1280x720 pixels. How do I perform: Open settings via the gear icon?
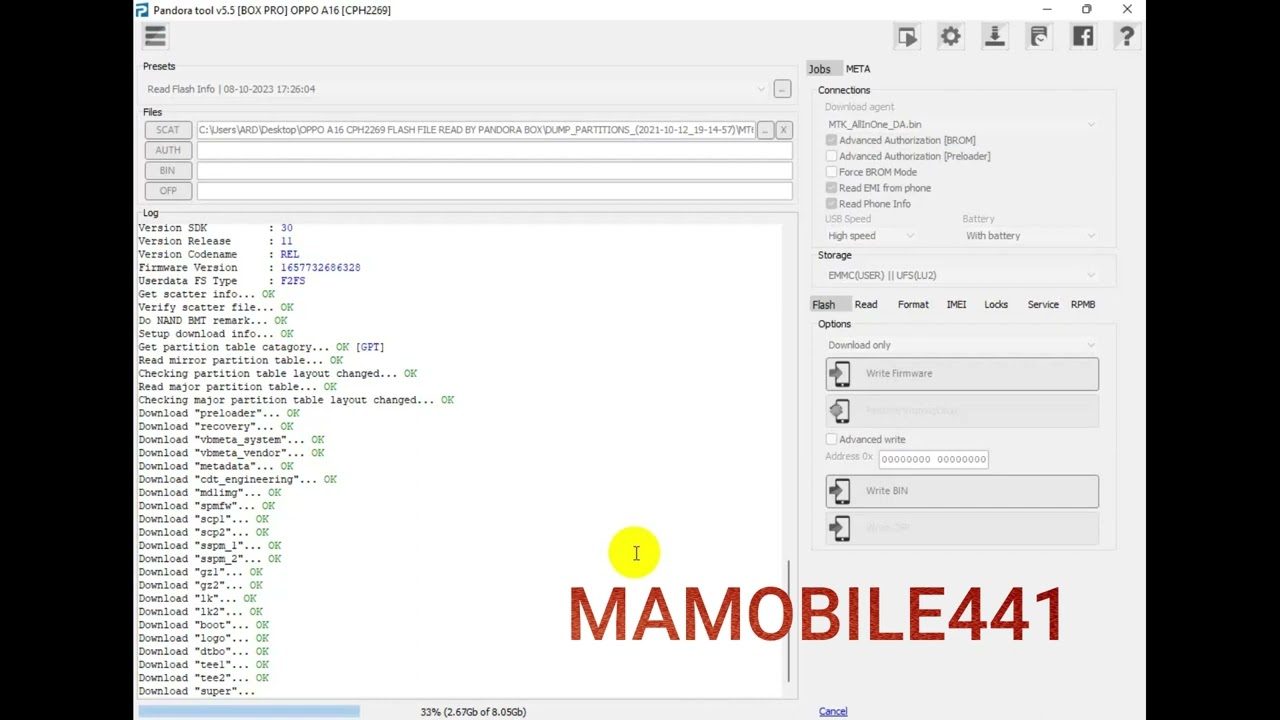pos(950,37)
